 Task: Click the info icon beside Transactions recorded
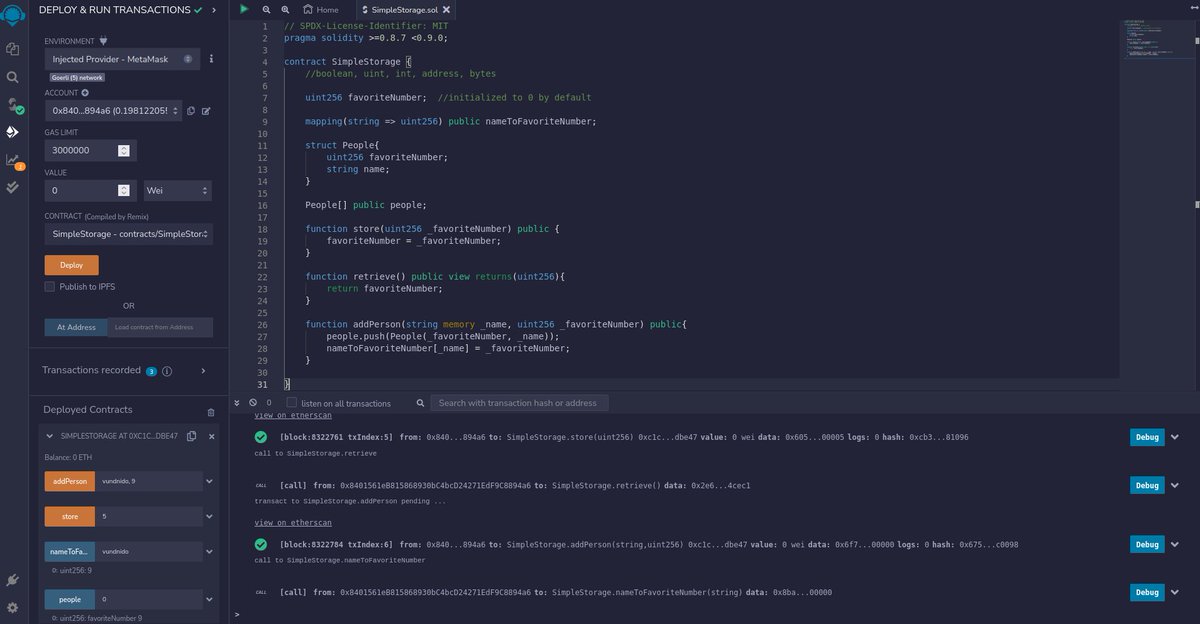(x=167, y=371)
